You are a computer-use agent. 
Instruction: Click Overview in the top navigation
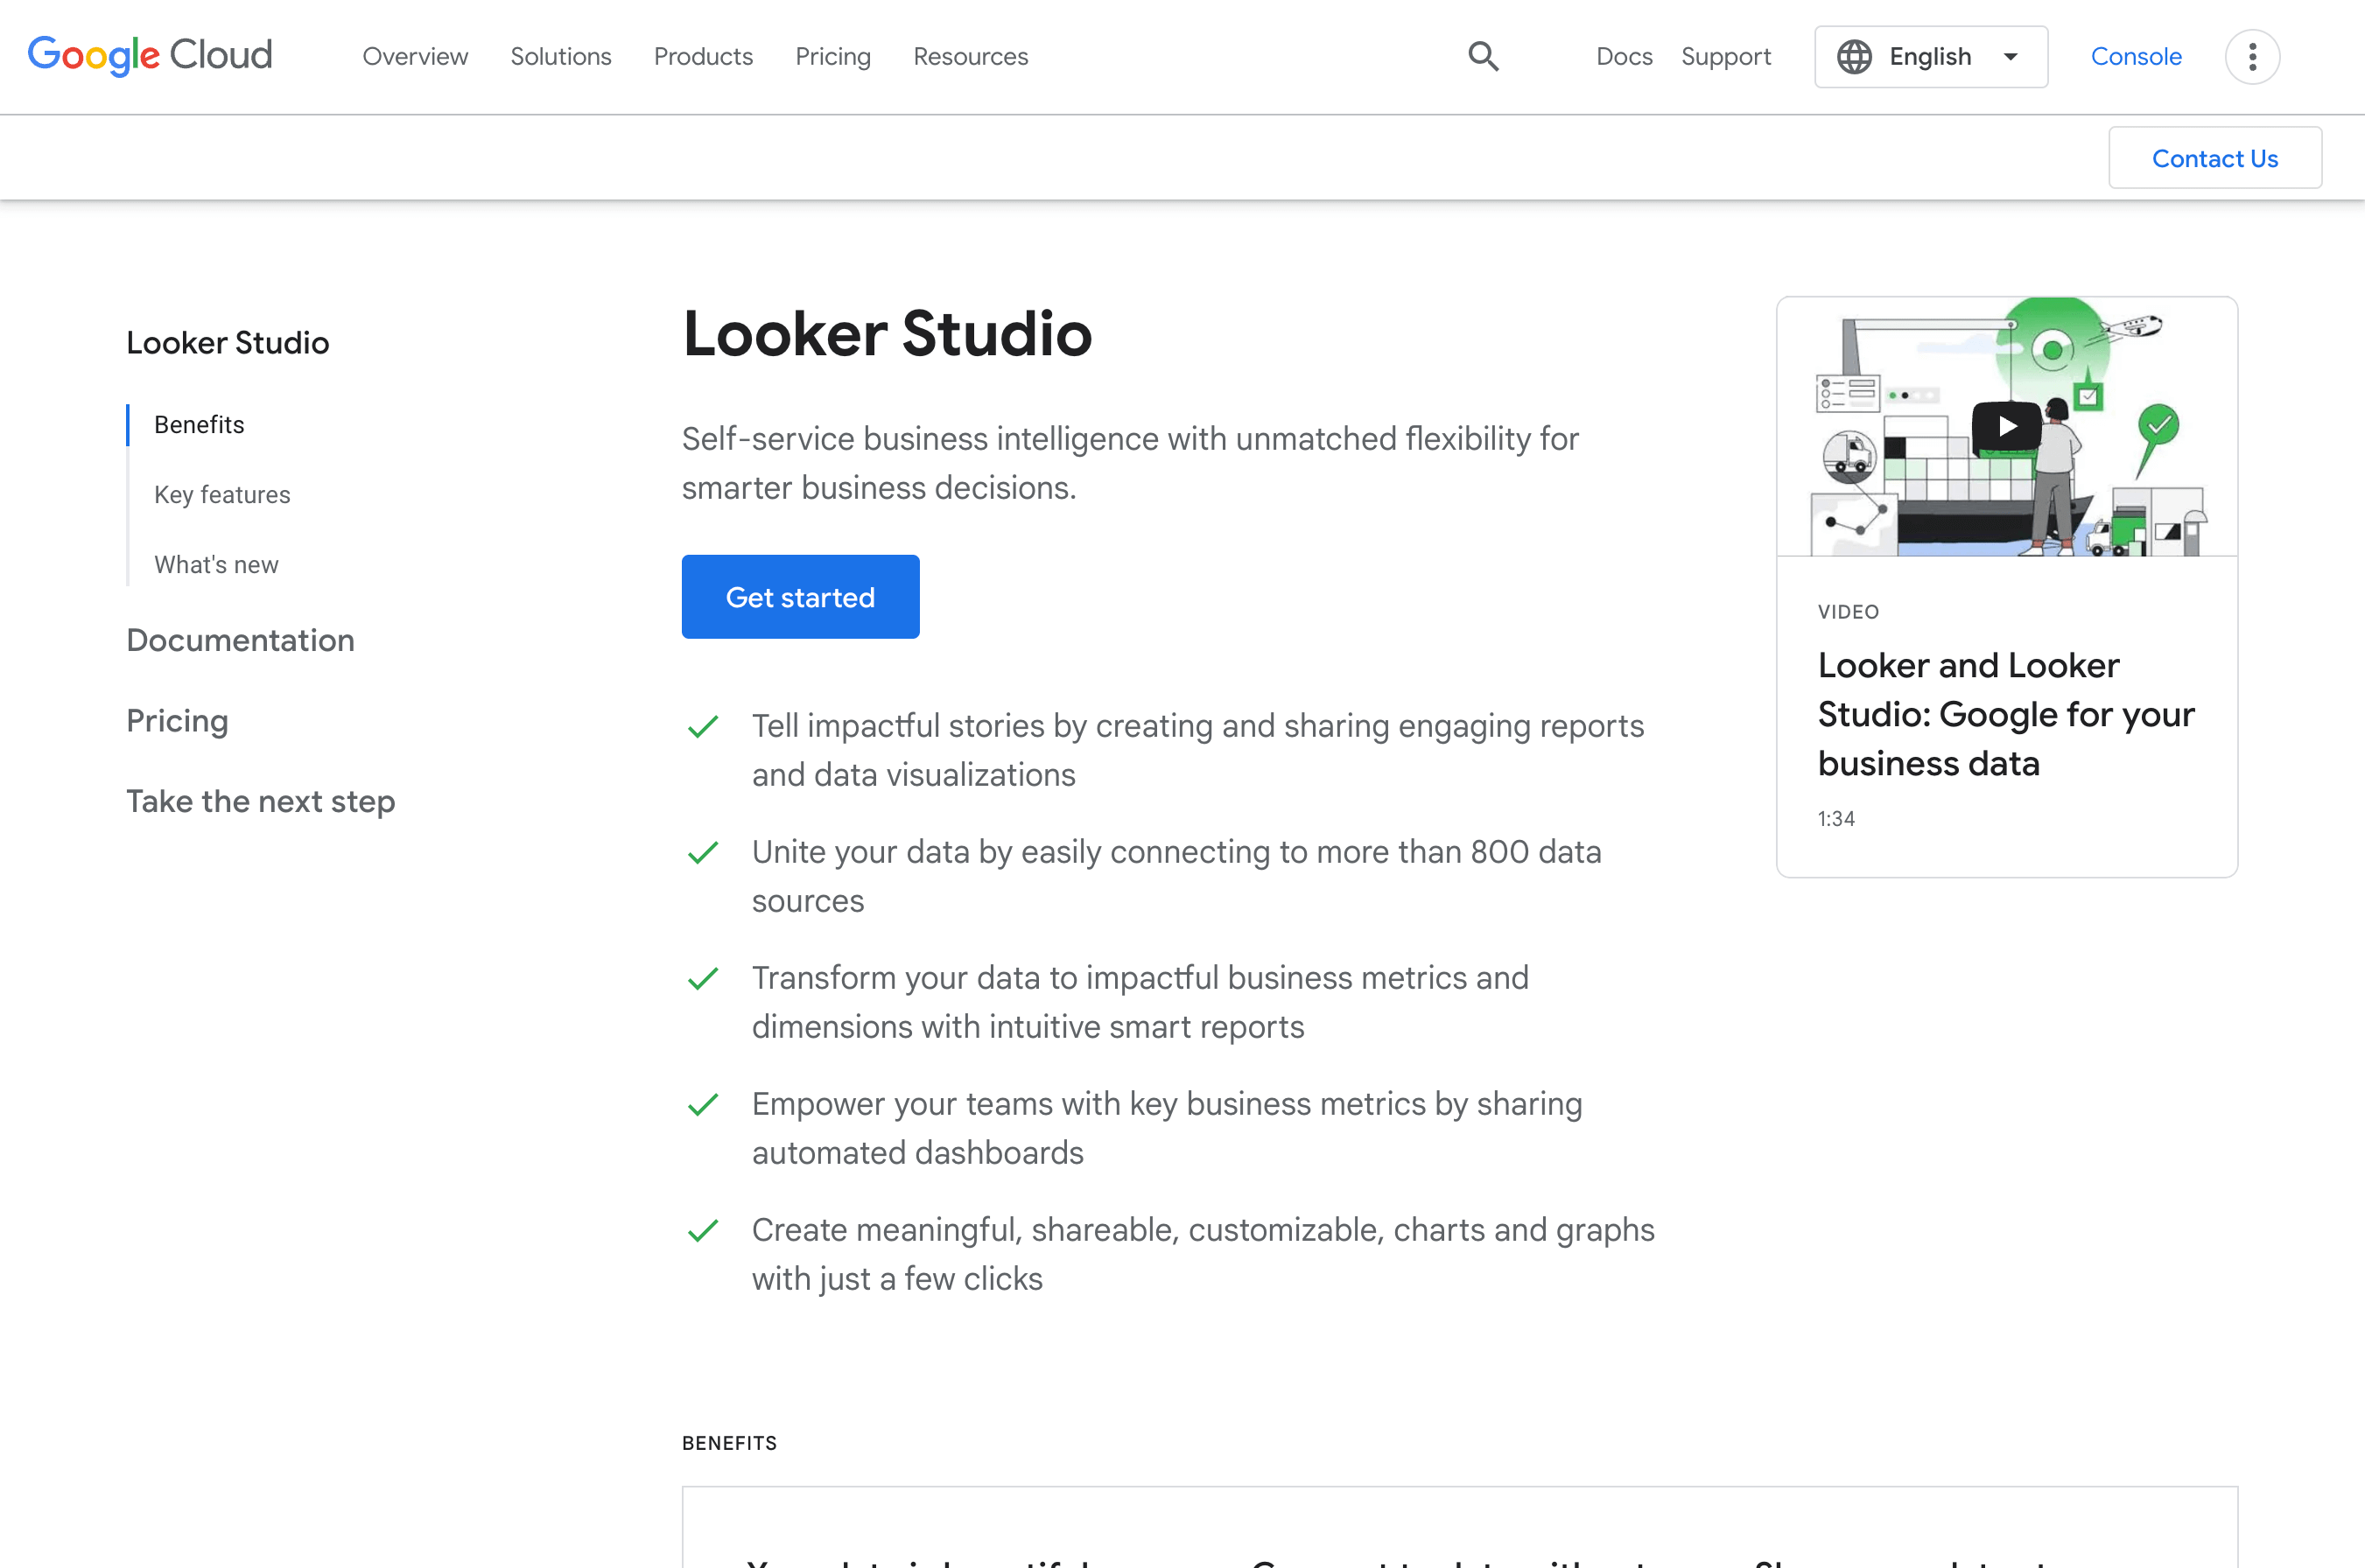(415, 57)
